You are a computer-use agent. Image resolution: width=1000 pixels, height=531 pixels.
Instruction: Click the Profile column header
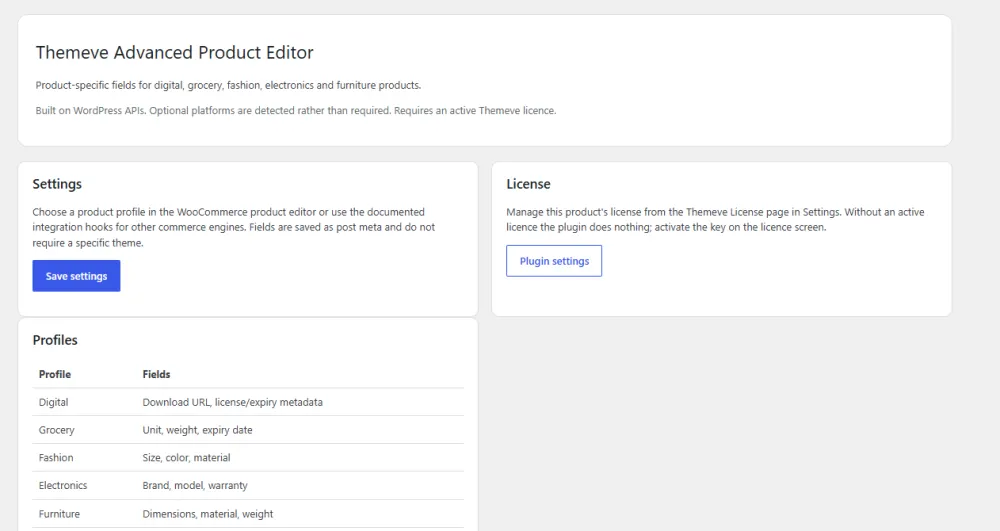click(55, 374)
